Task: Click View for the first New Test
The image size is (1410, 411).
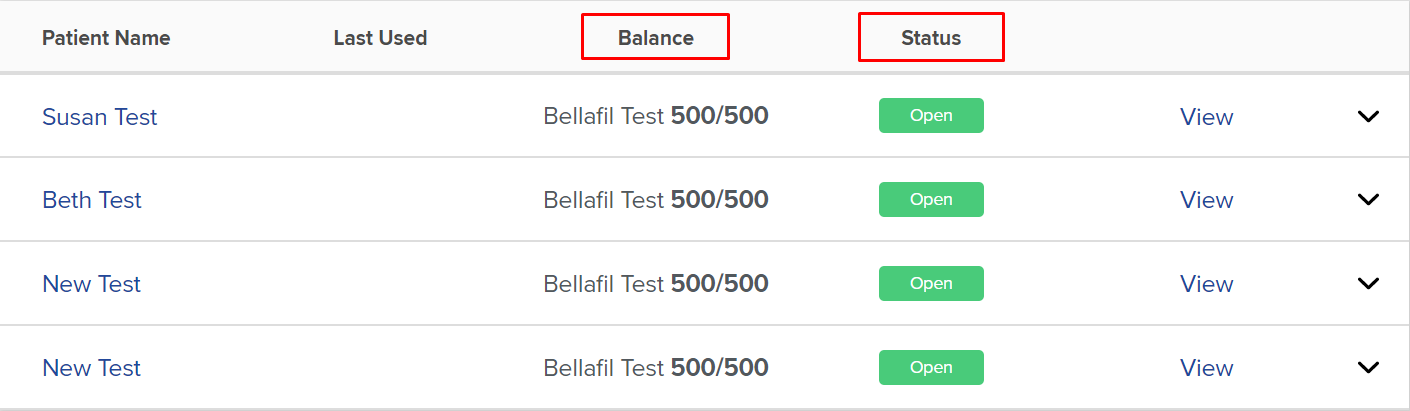Action: pyautogui.click(x=1206, y=284)
